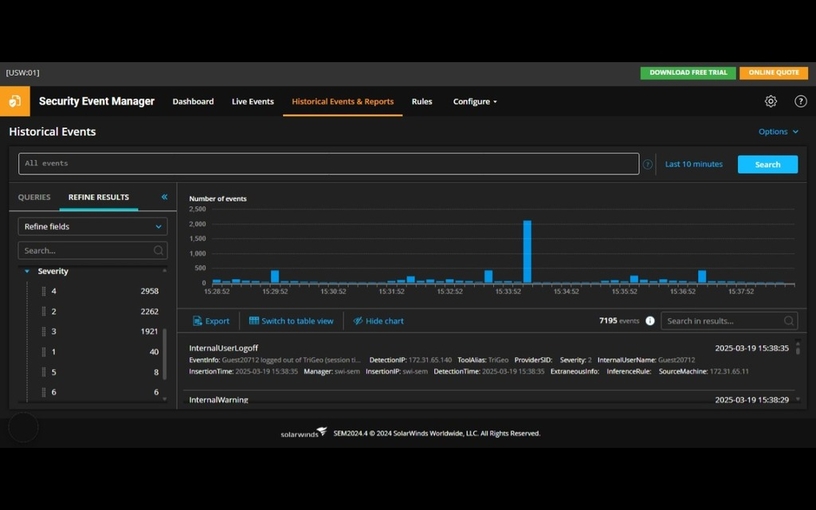The height and width of the screenshot is (510, 816).
Task: Click the All events query input field
Action: 328,163
